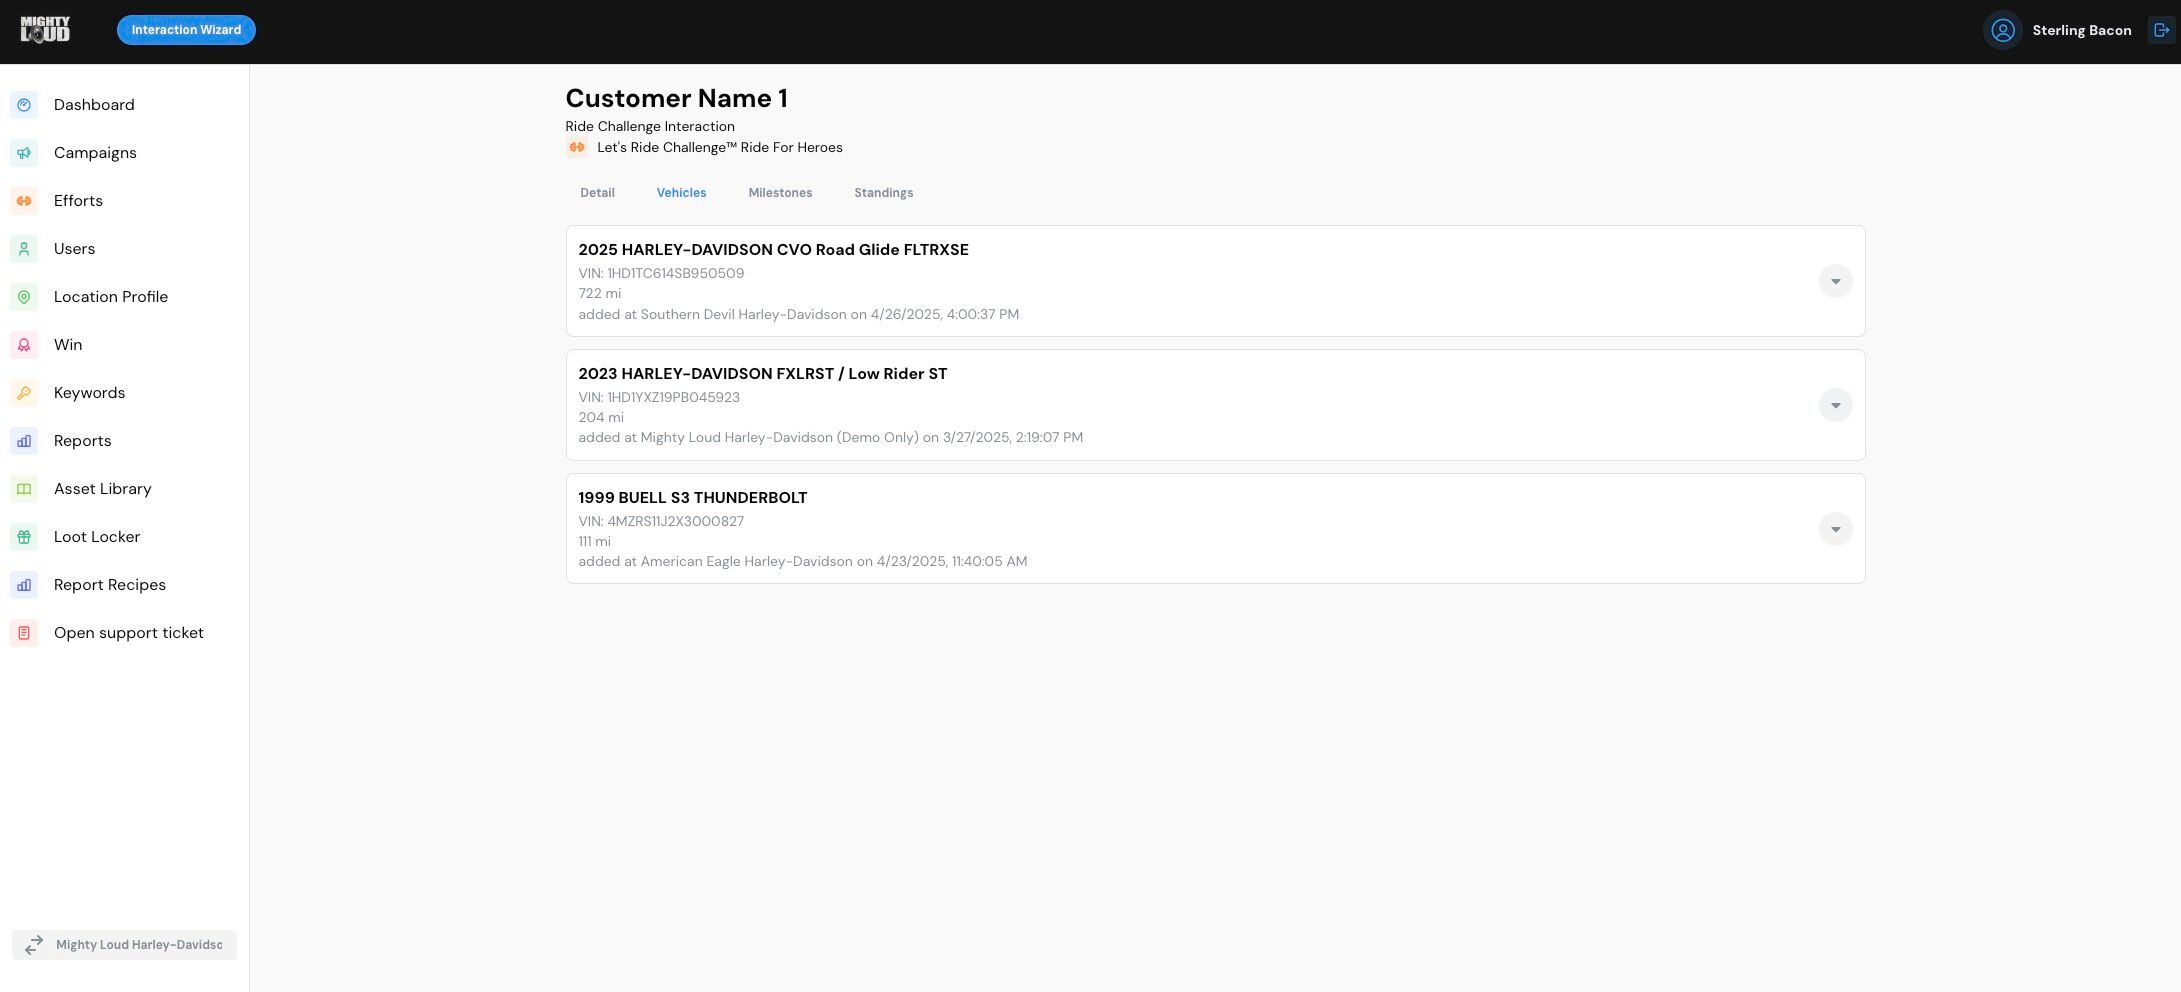This screenshot has width=2181, height=992.
Task: Click the Win award icon
Action: pos(24,345)
